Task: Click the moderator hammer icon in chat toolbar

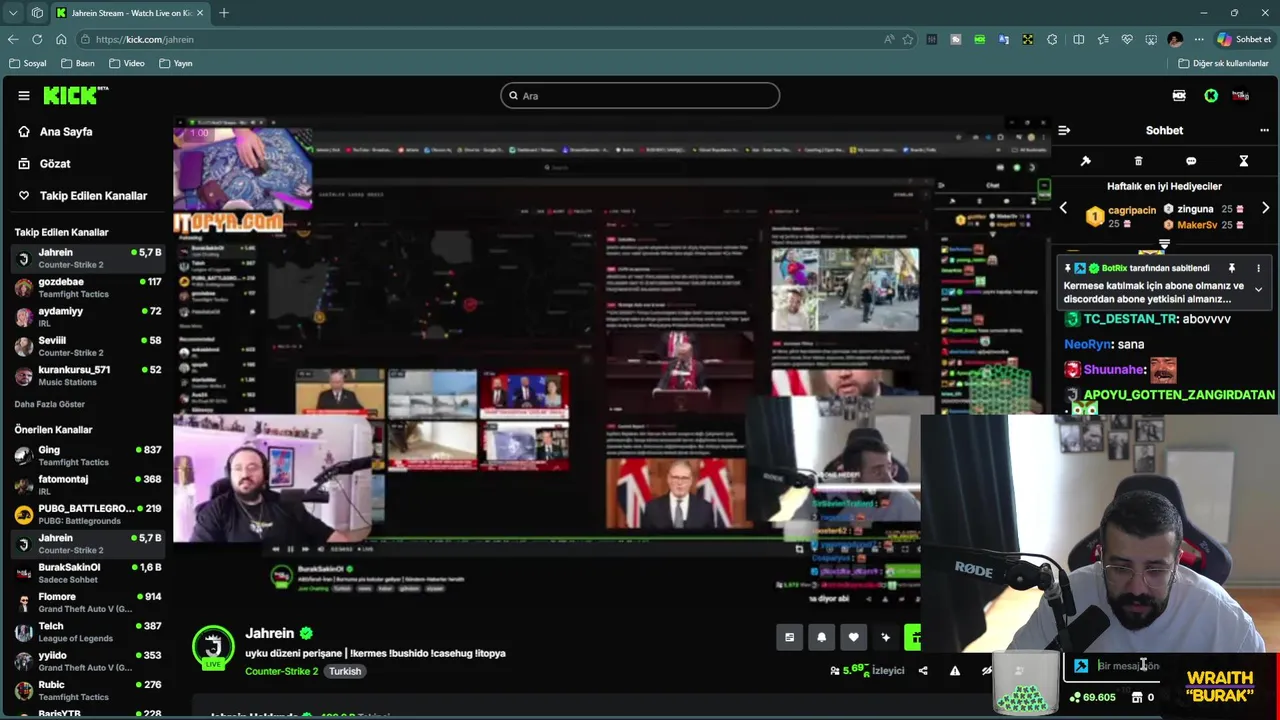Action: tap(1085, 161)
